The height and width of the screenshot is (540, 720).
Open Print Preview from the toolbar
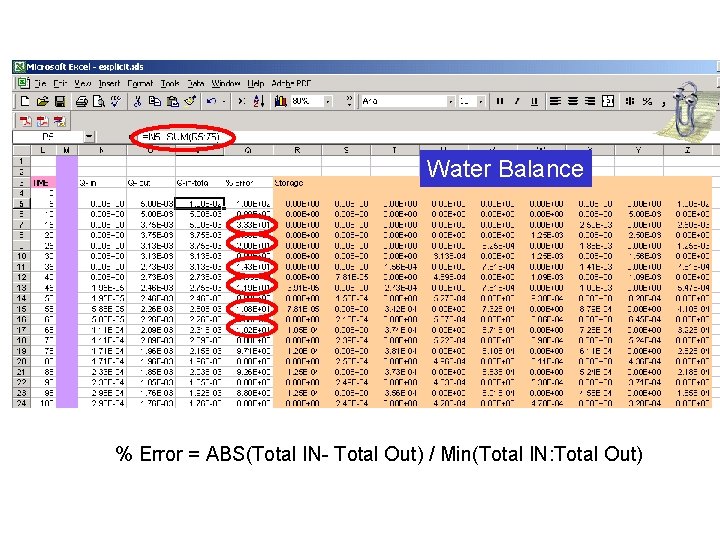(99, 101)
